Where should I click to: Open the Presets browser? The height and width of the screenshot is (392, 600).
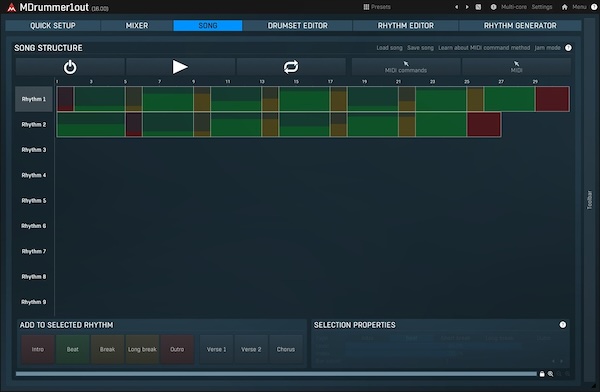(377, 7)
